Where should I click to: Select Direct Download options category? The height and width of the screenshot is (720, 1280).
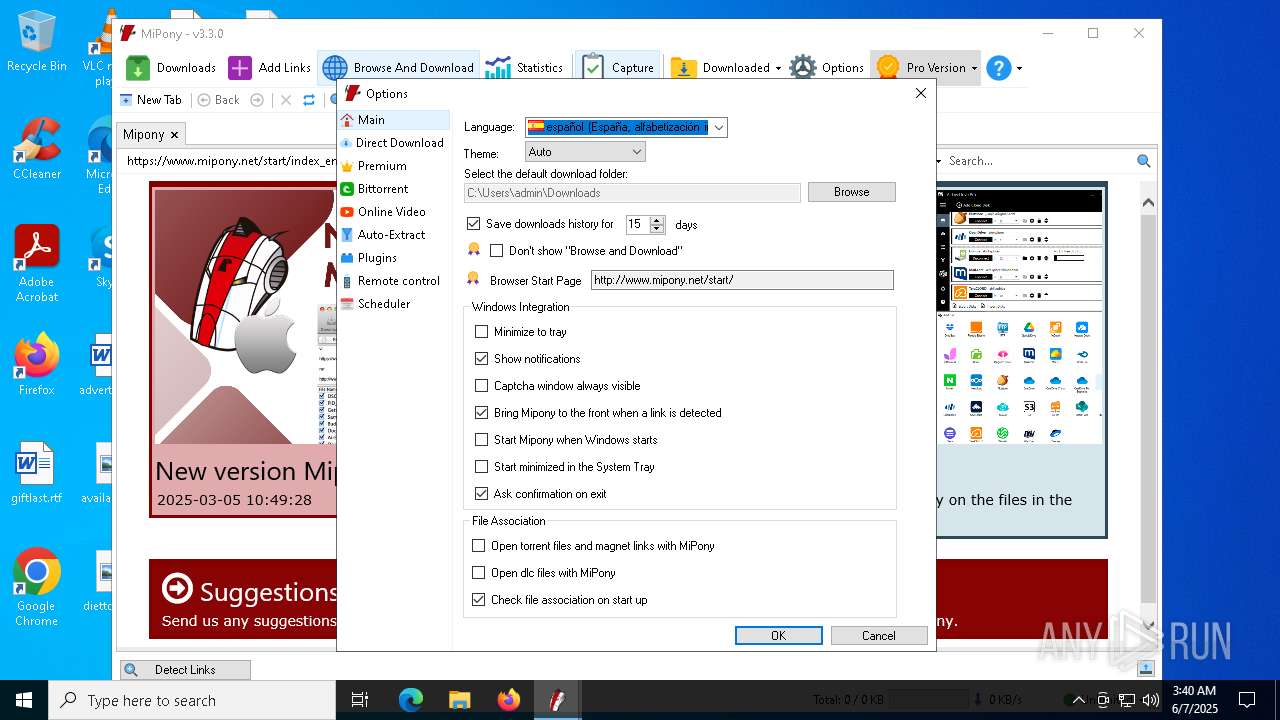tap(394, 143)
